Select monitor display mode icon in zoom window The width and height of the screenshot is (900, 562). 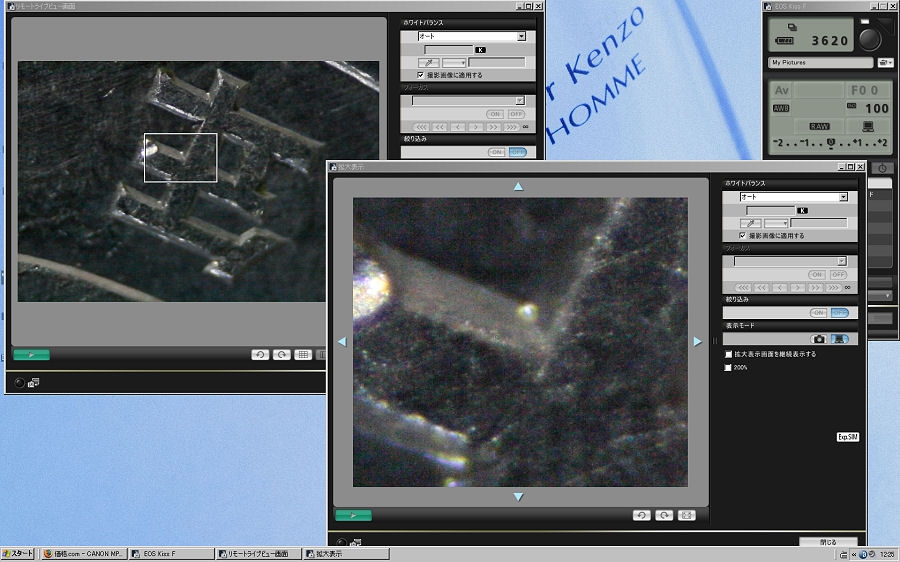click(x=839, y=339)
